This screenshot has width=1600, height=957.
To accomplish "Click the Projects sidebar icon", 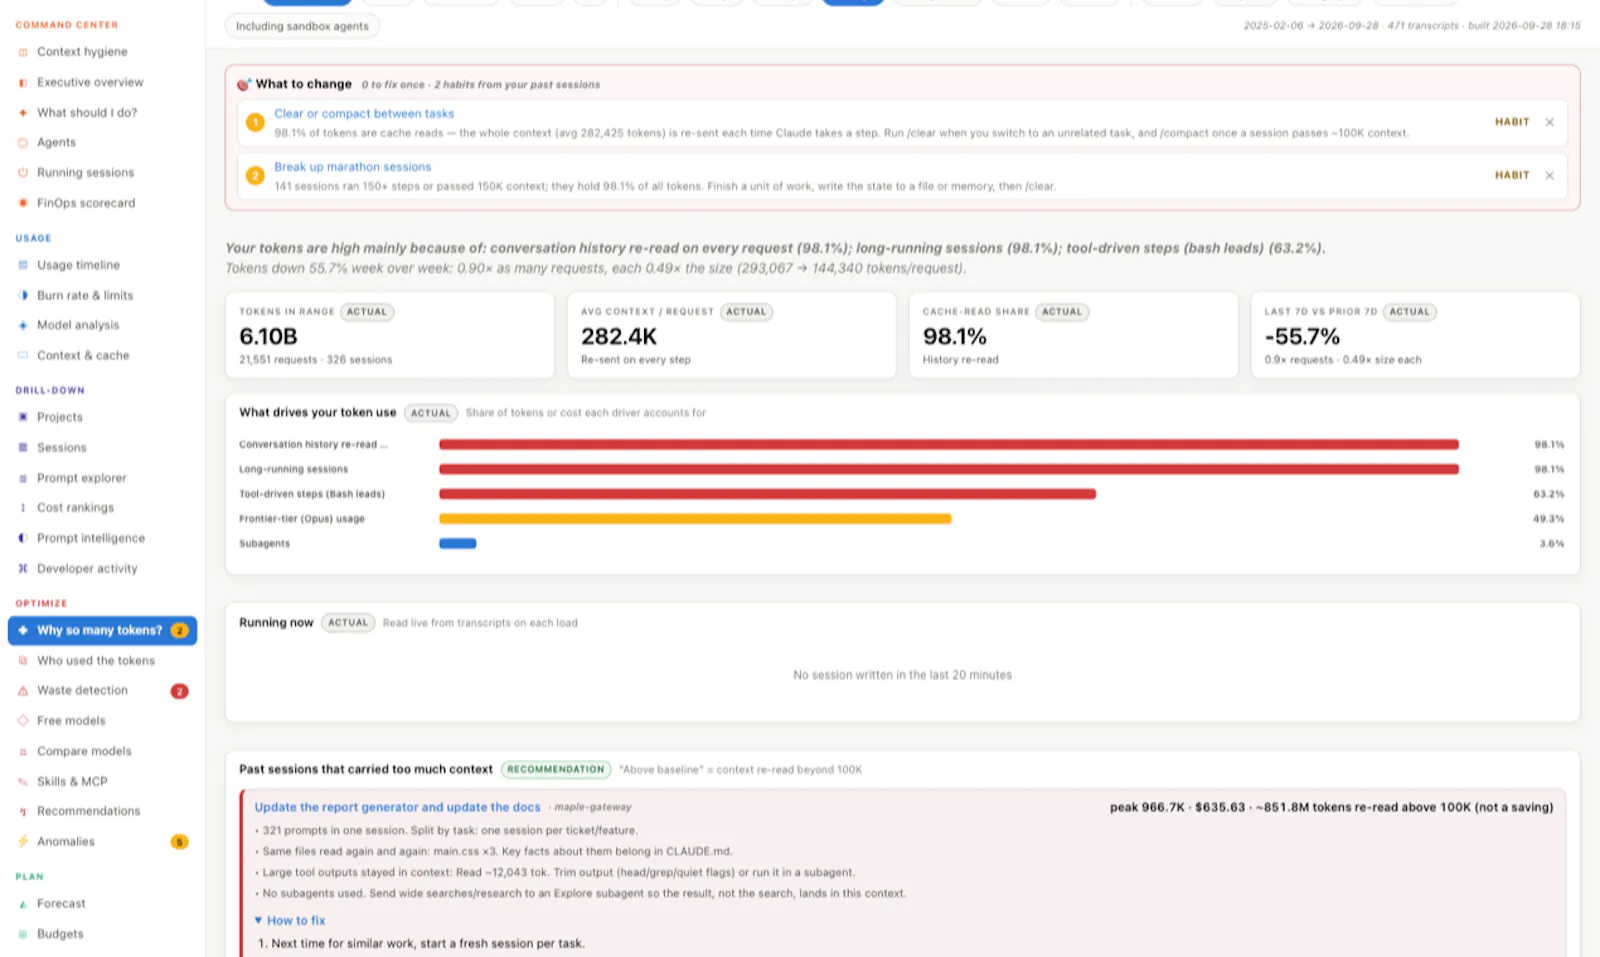I will [x=23, y=417].
